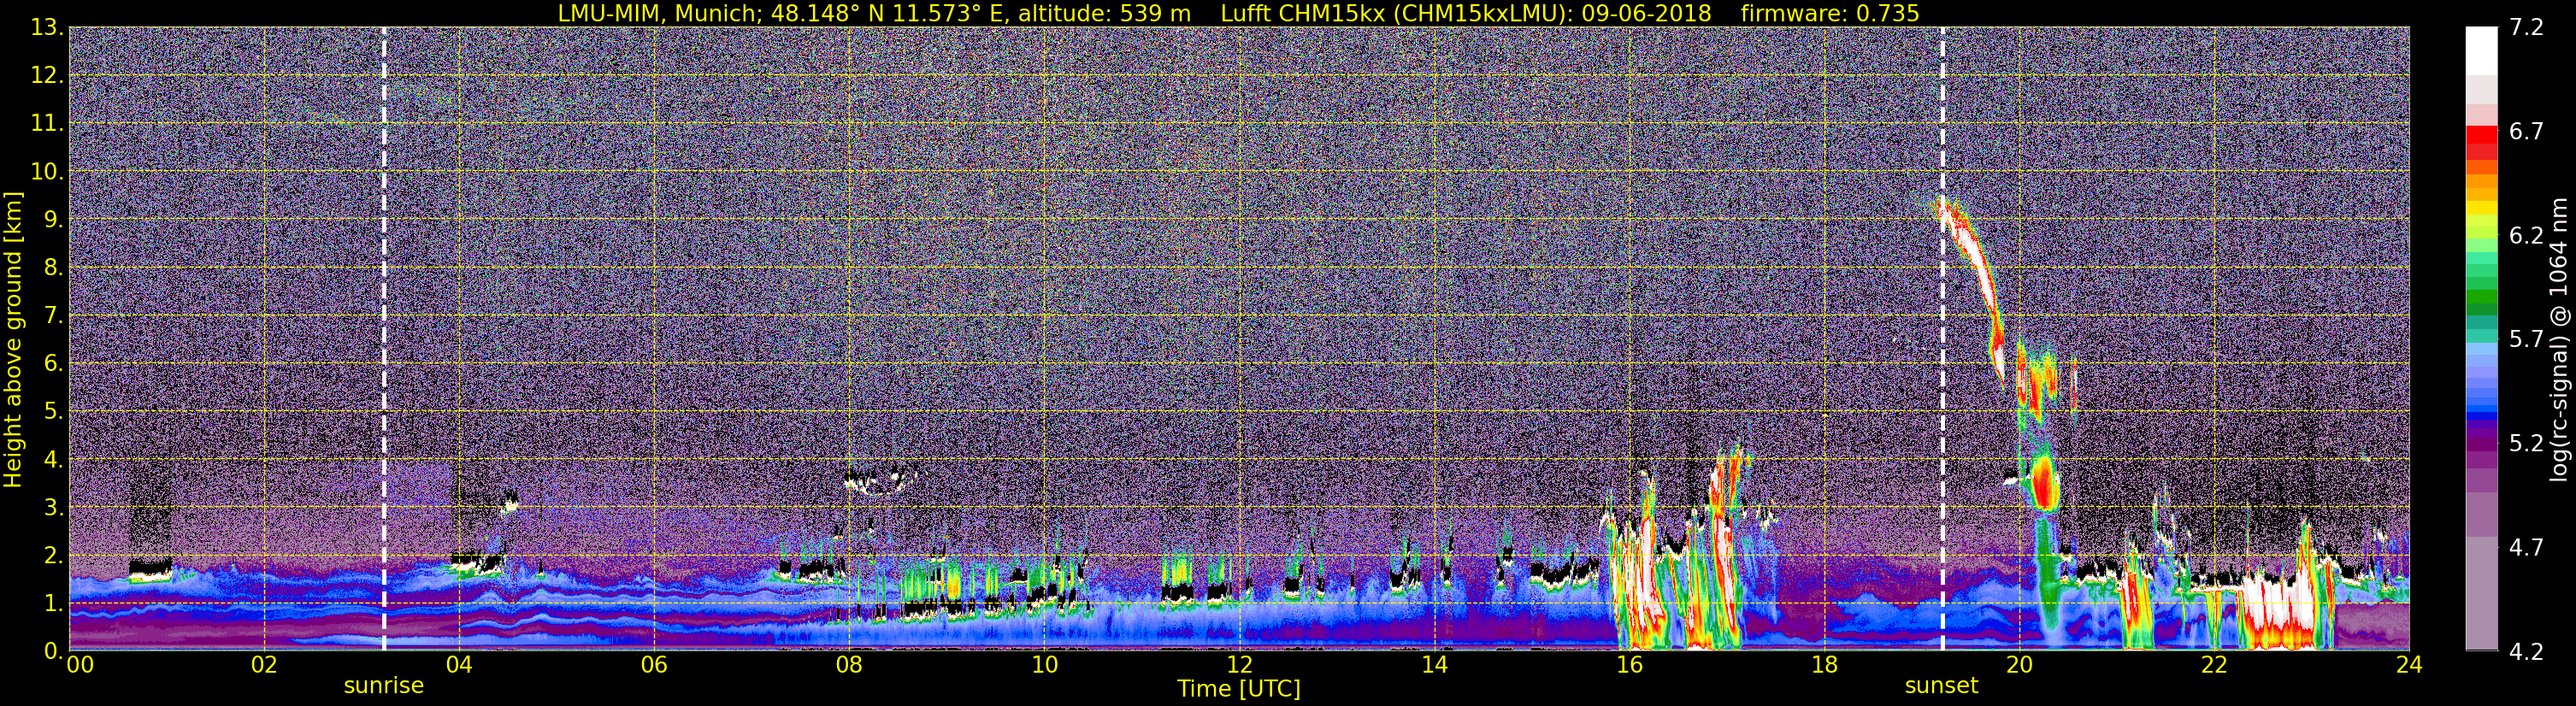The image size is (2576, 706).
Task: Click the y-axis tick label '1.'
Action: click(54, 603)
